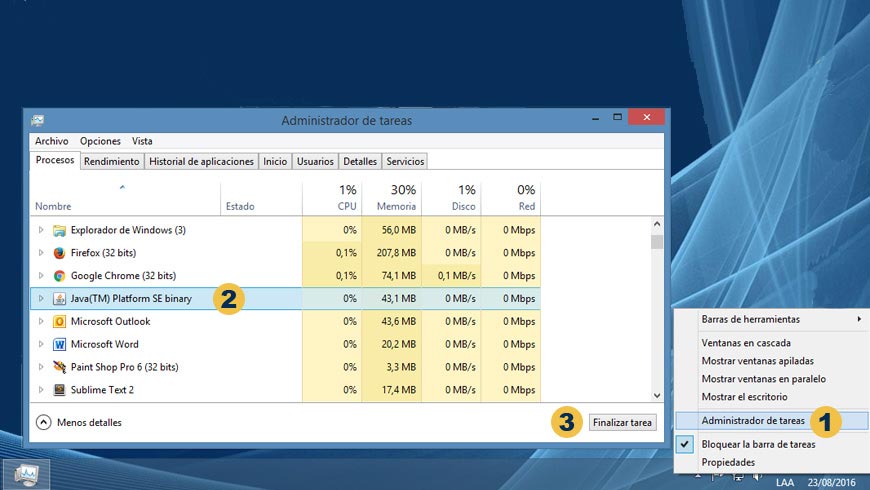870x490 pixels.
Task: Switch to Historial de aplicaciones tab
Action: pos(201,161)
